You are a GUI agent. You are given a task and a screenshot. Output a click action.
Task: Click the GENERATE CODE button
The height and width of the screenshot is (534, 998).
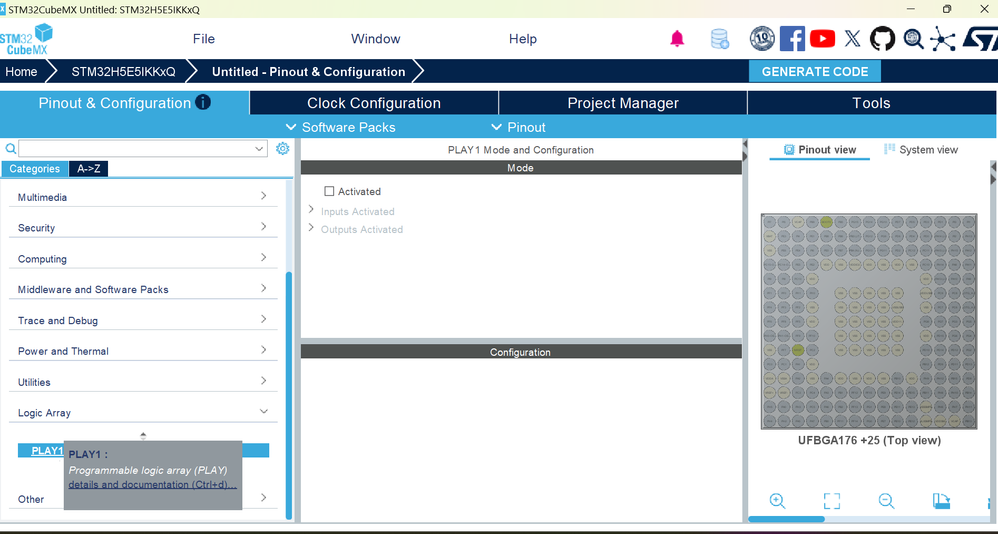click(x=815, y=71)
